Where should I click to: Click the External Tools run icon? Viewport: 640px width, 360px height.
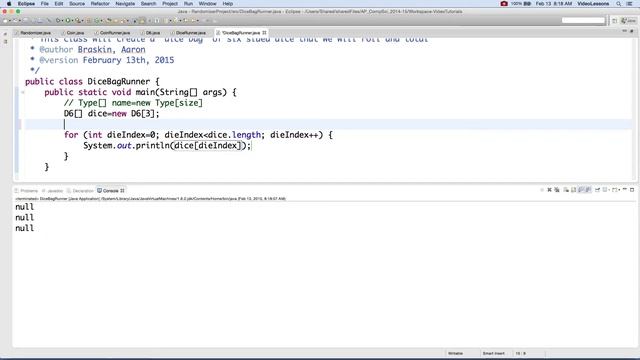tap(78, 20)
